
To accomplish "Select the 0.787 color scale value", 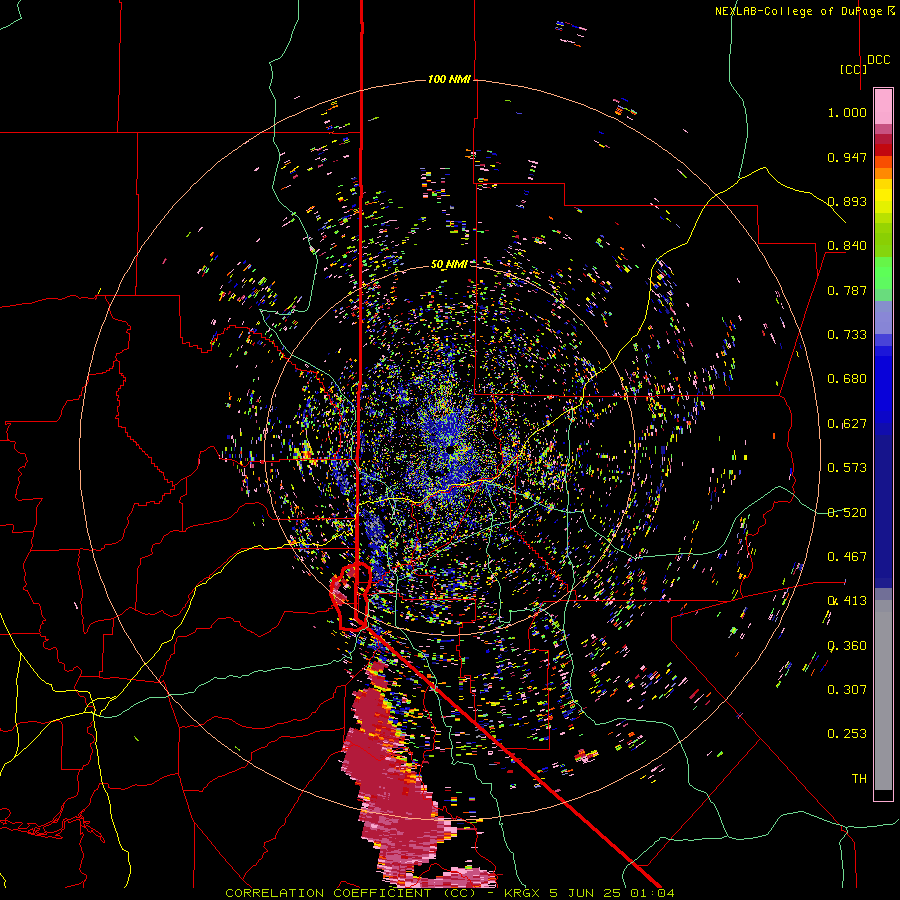I will [x=847, y=290].
